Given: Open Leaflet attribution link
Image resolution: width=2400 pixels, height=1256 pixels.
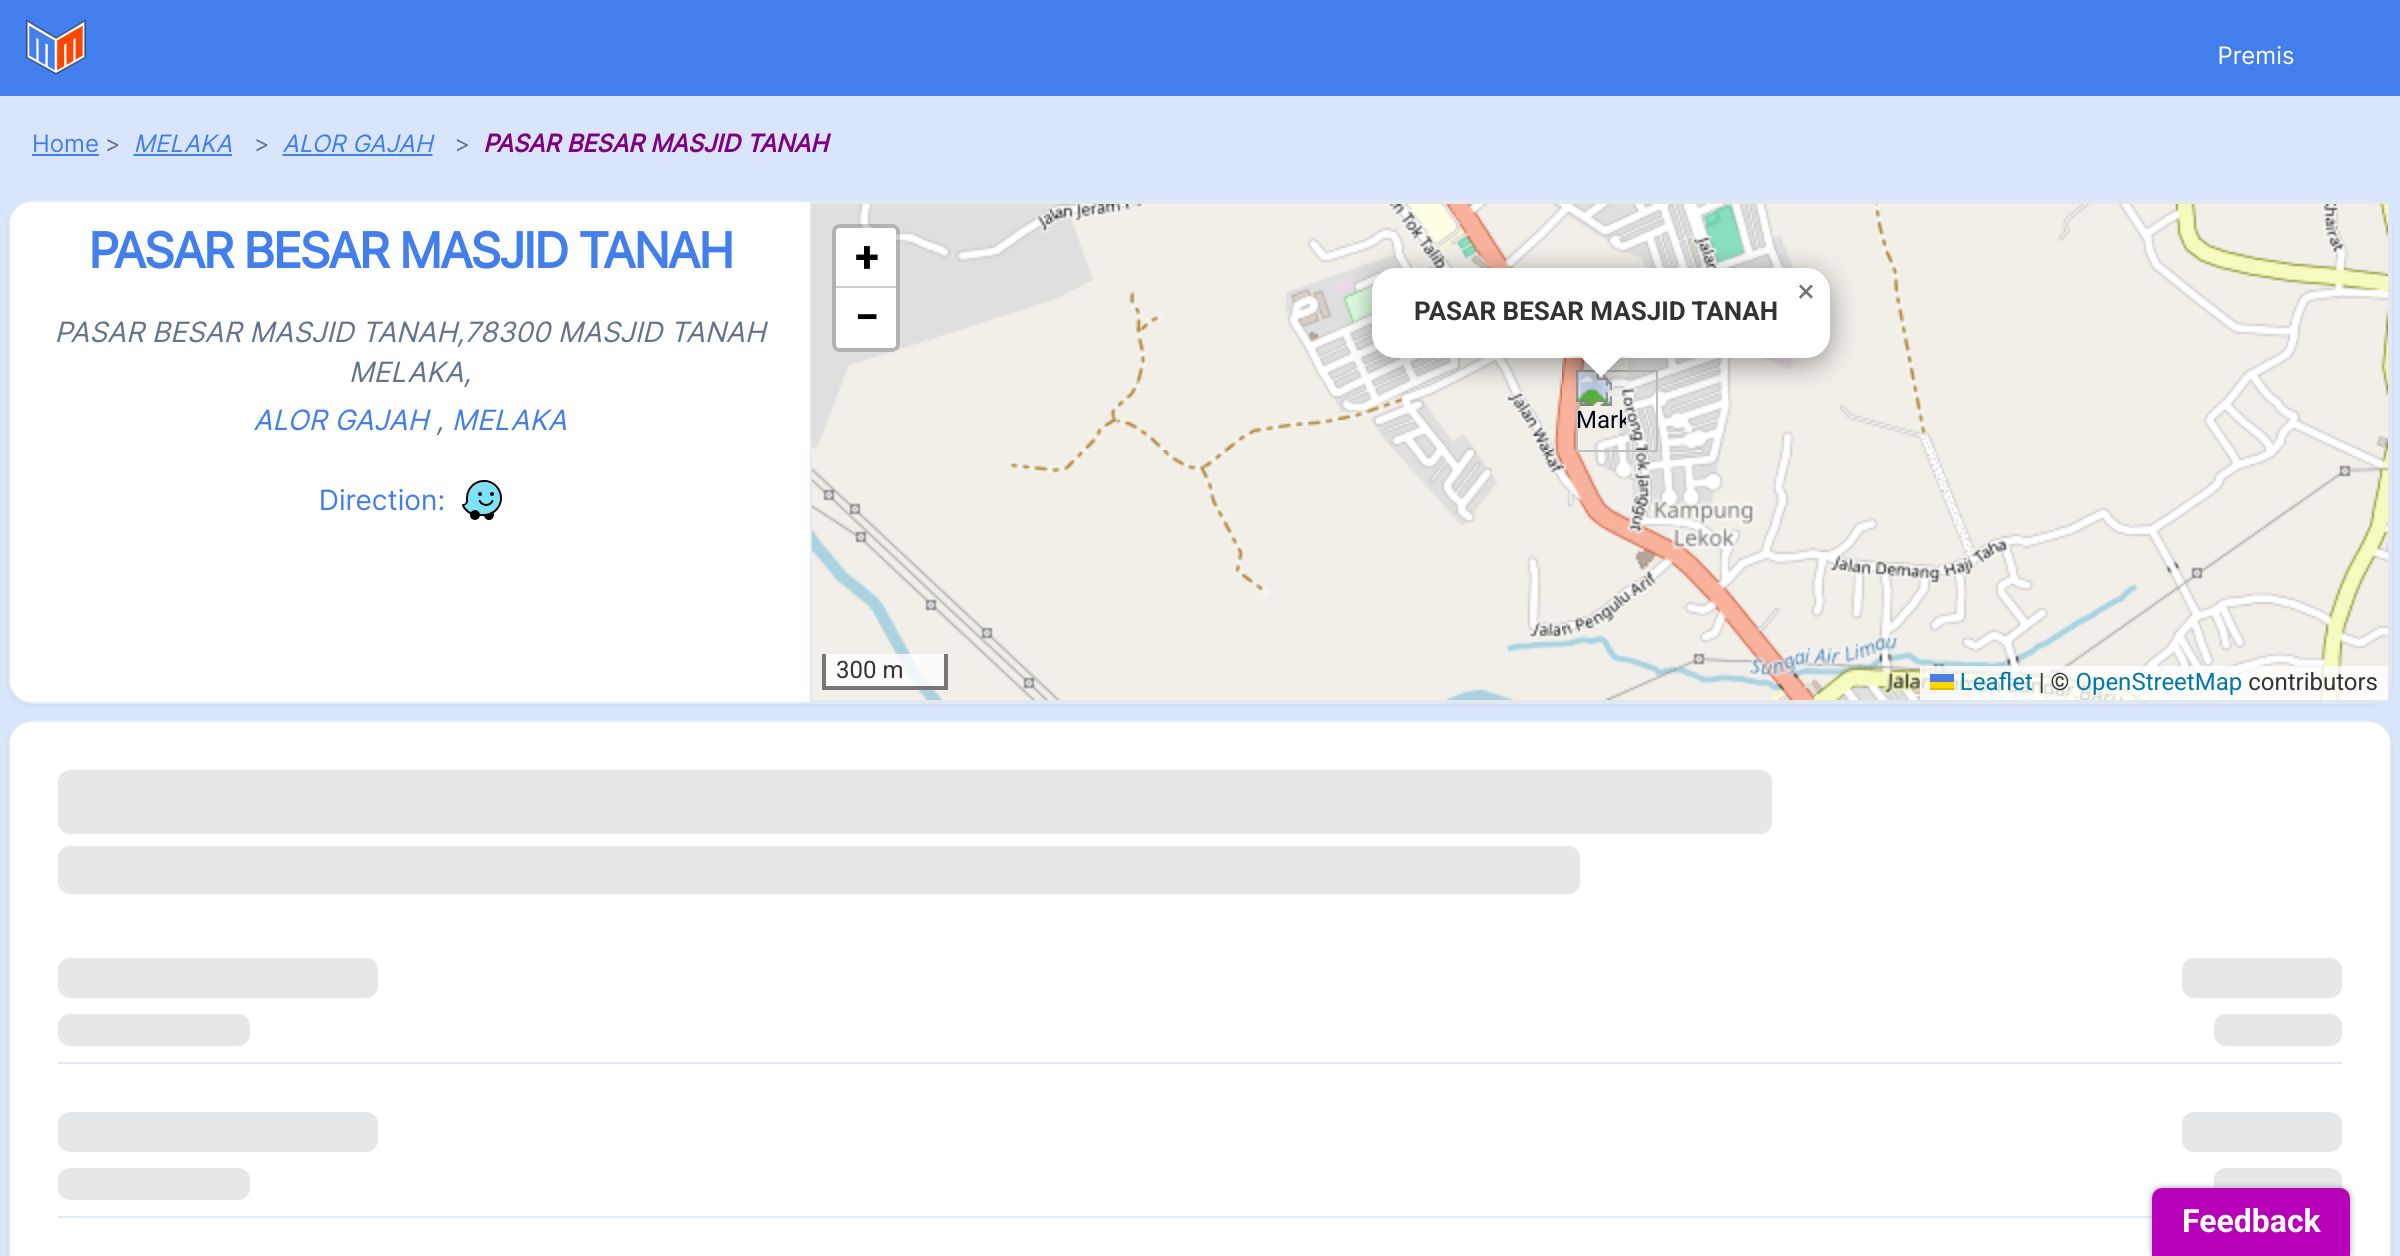Looking at the screenshot, I should 1995,682.
